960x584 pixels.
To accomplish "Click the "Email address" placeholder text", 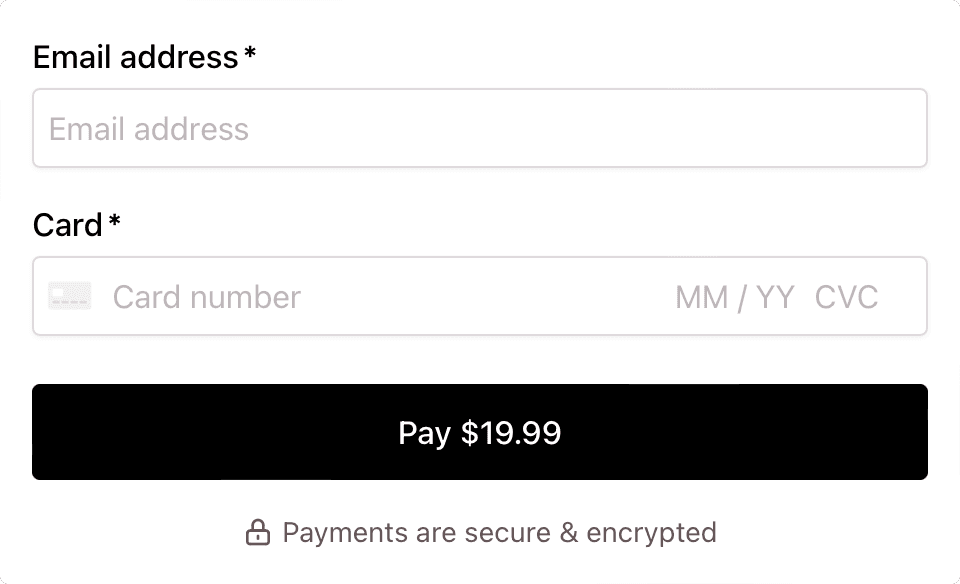I will click(x=149, y=129).
